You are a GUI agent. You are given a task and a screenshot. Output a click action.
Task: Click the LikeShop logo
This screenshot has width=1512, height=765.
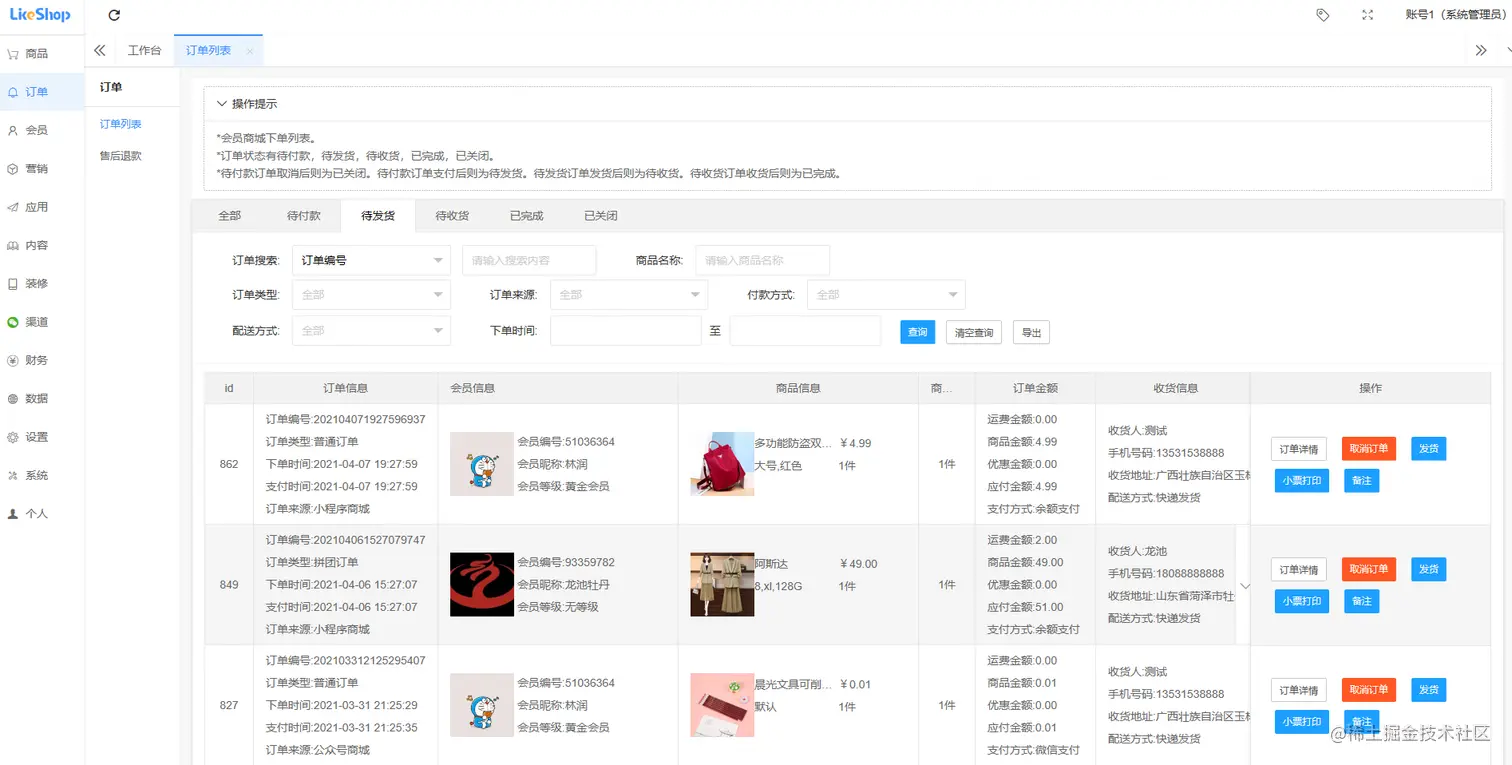[40, 15]
